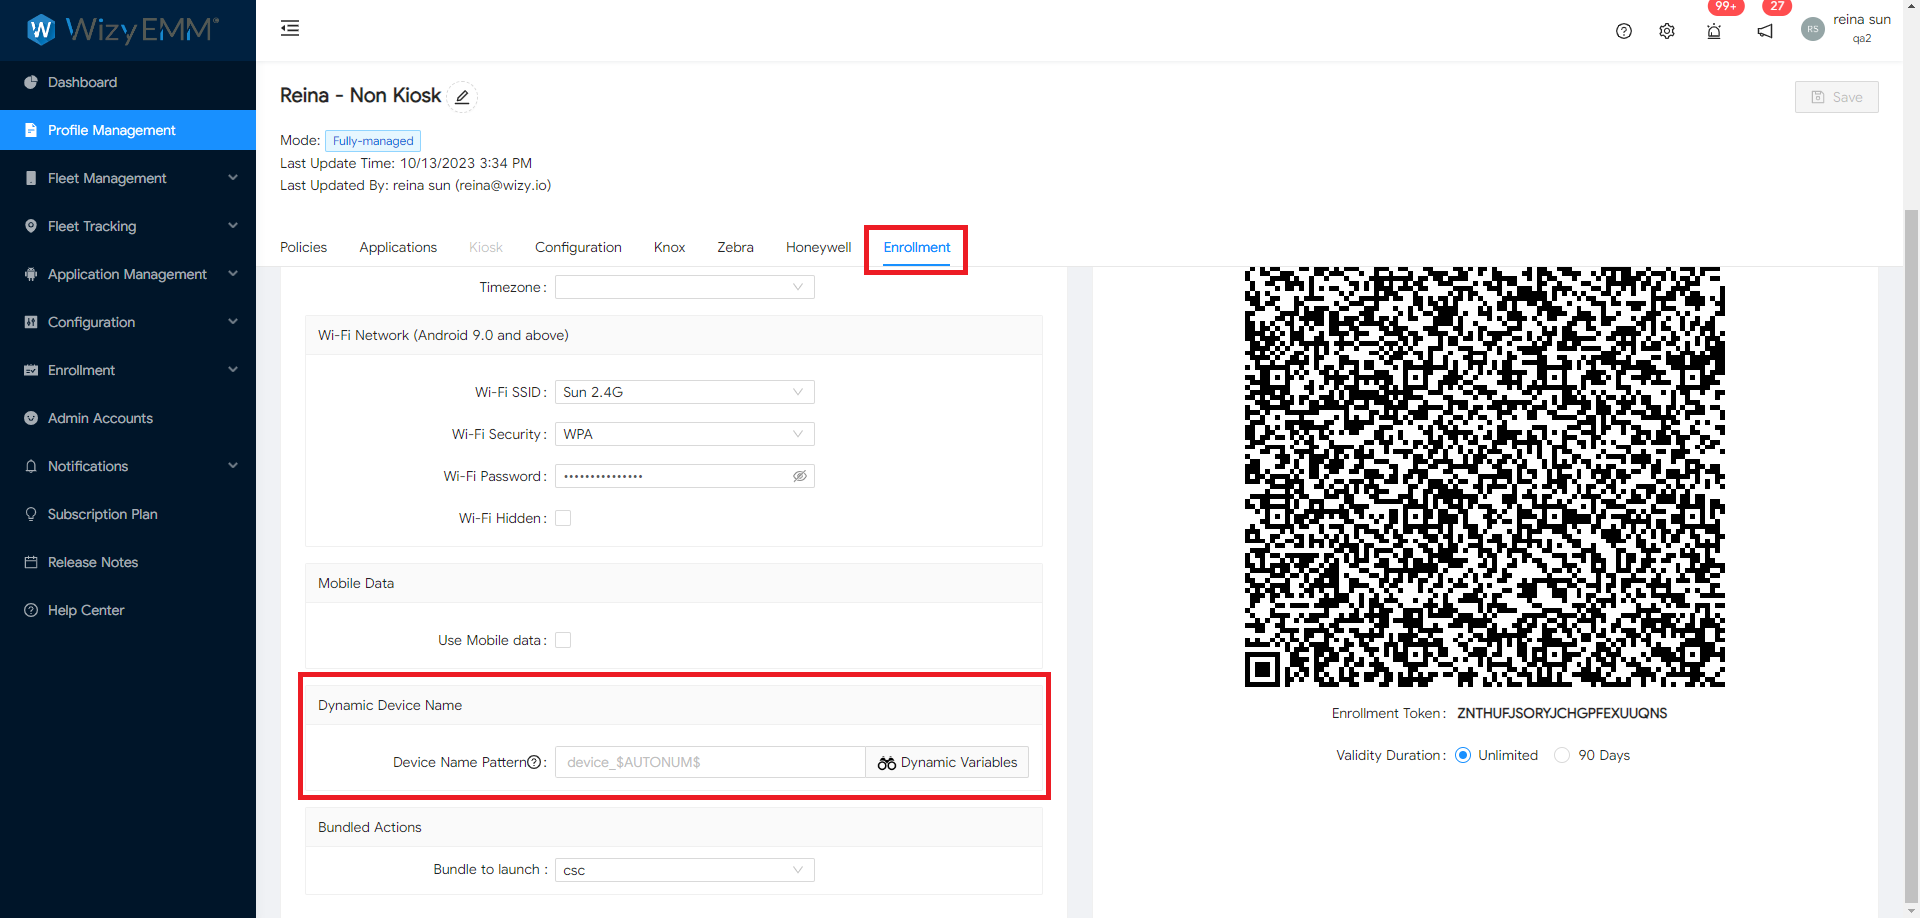Switch to the Honeywell tab
This screenshot has width=1925, height=918.
[x=818, y=247]
